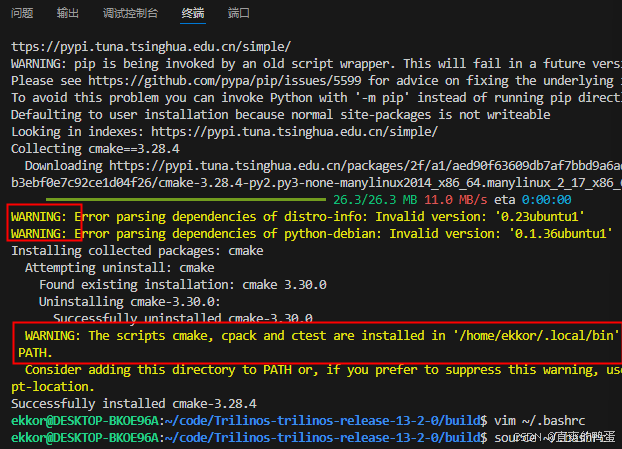Switch to the 输出 (Output) tab
622x449 pixels.
coord(67,13)
